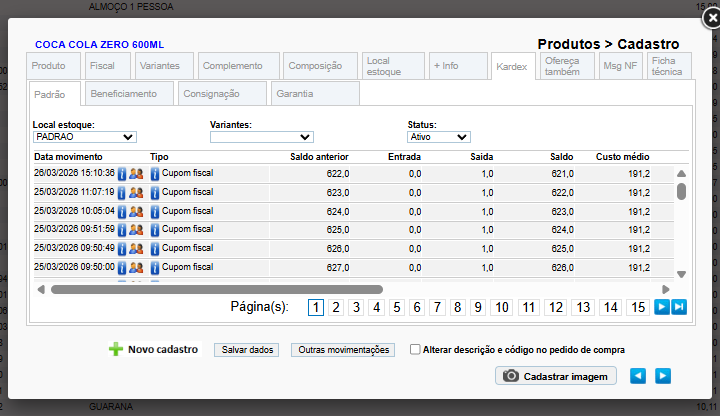The image size is (720, 420).
Task: Click info icon before Cupom fiscal in 09:50:00 row
Action: (x=155, y=268)
